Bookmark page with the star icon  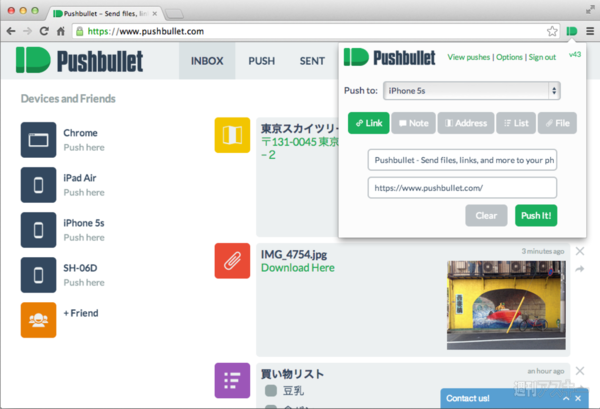(x=552, y=31)
